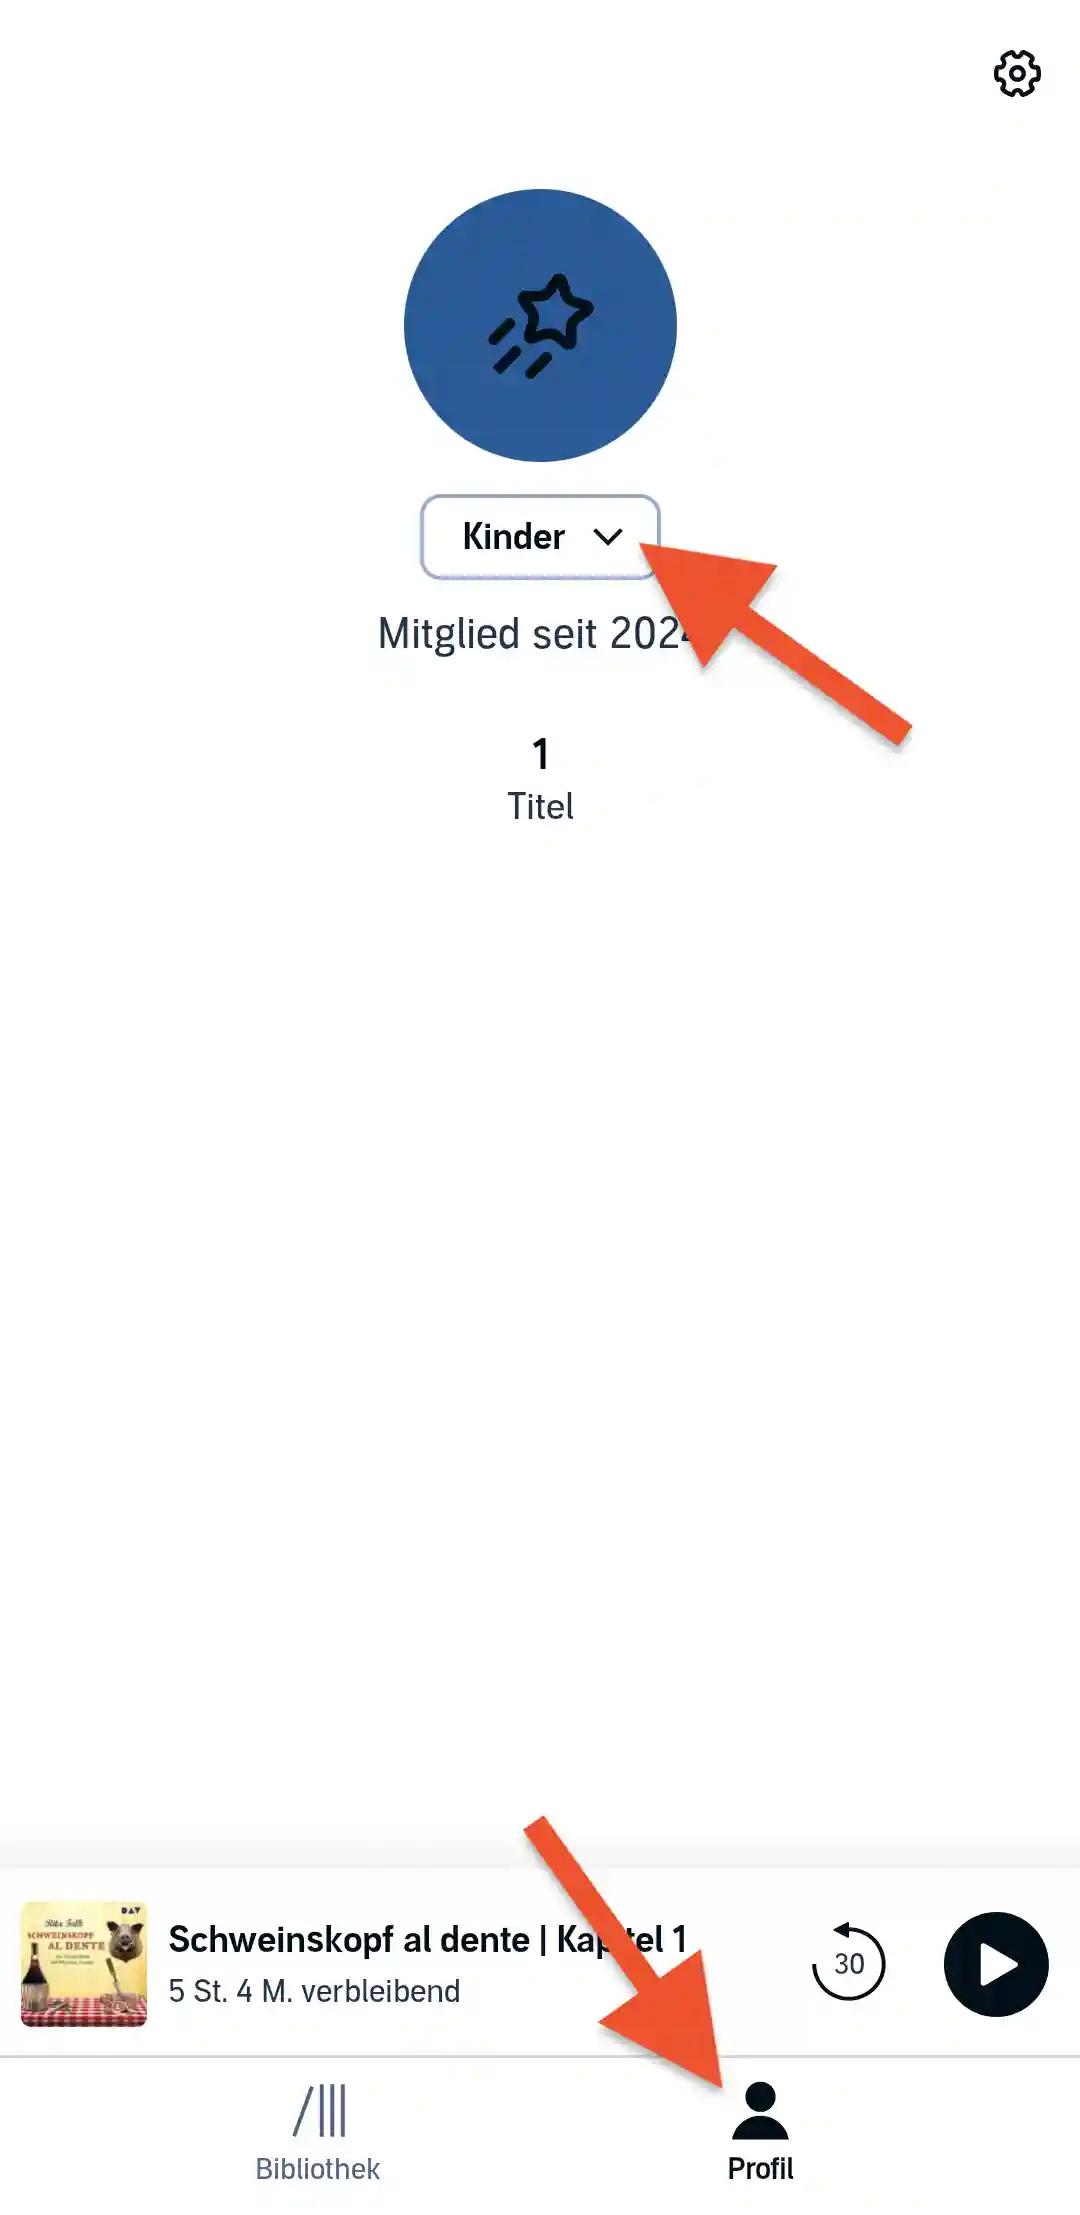Rewind 30 seconds in the audiobook
1080x2215 pixels.
pos(849,1962)
